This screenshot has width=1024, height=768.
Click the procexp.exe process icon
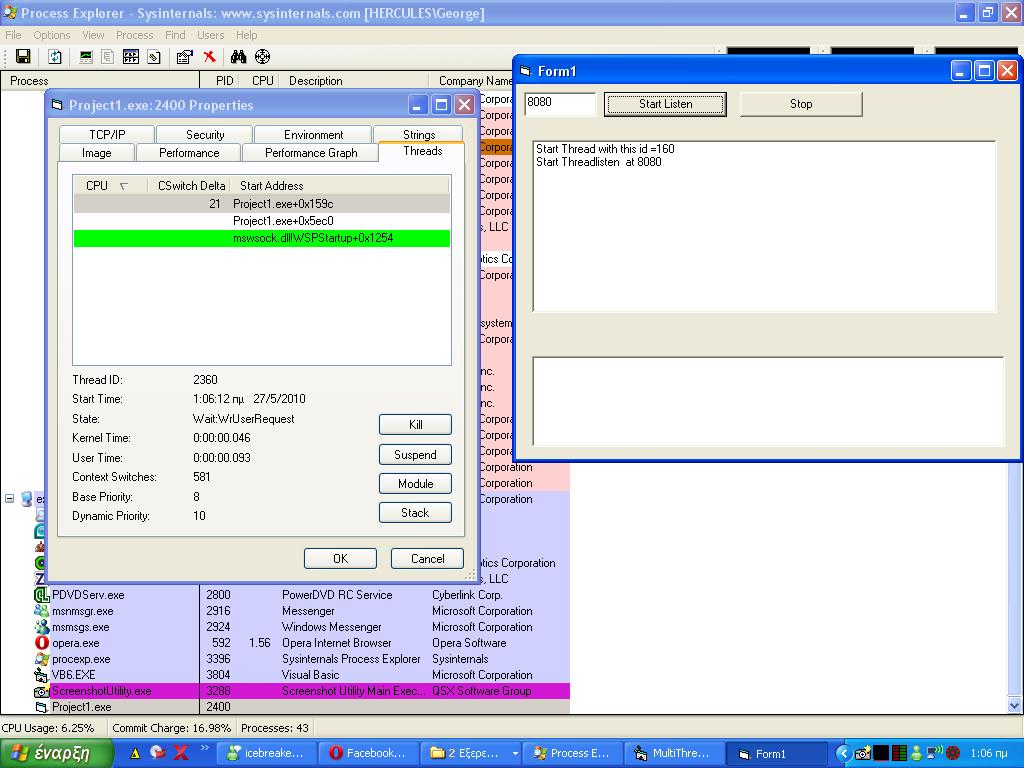(42, 659)
